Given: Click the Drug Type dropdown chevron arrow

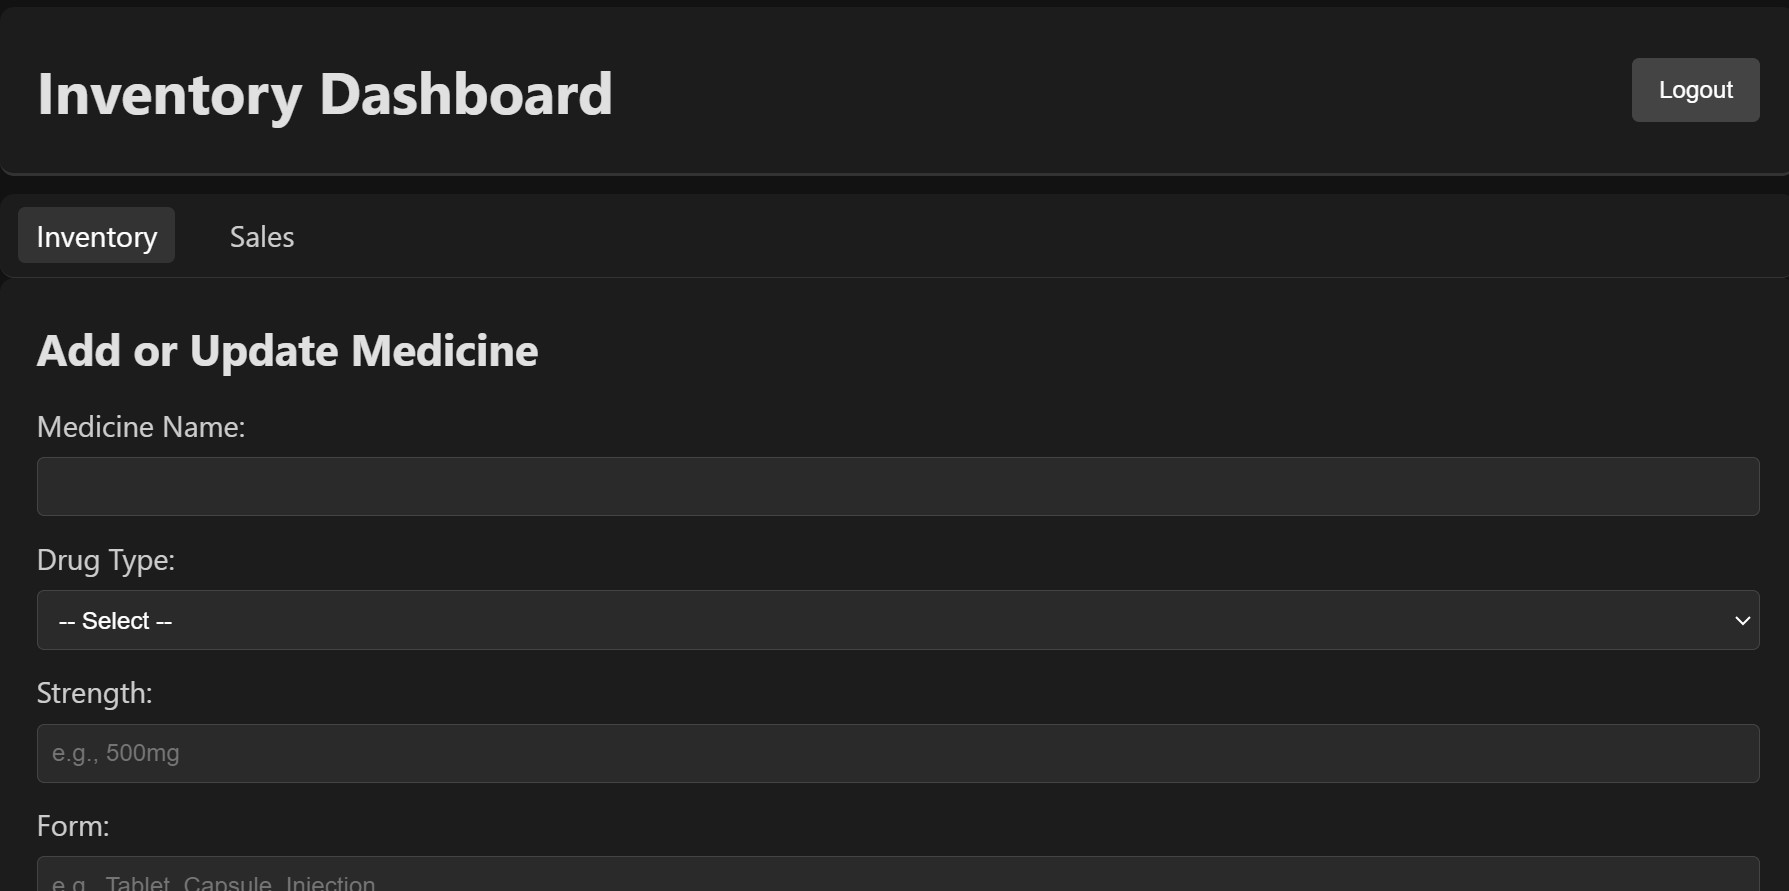Looking at the screenshot, I should 1742,621.
